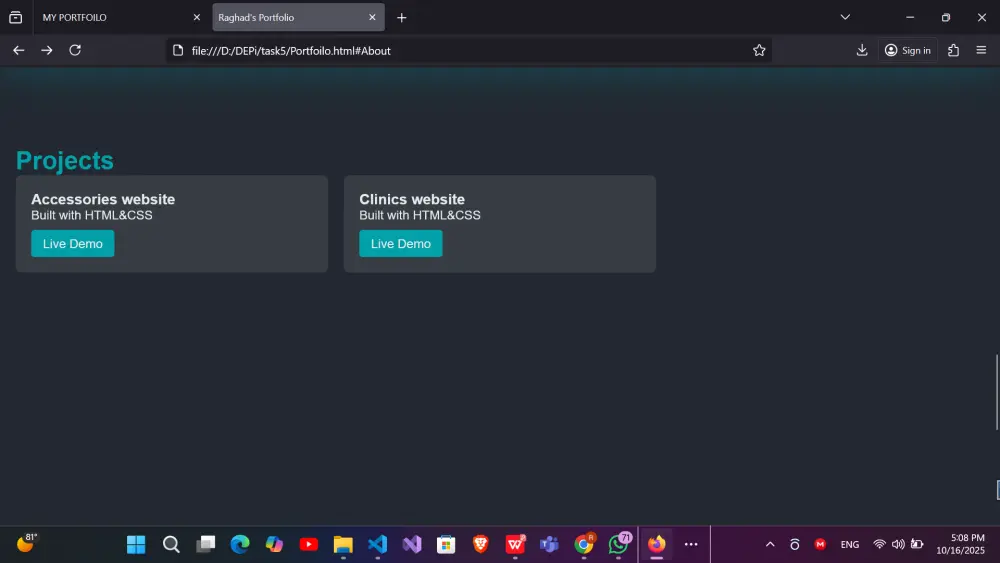
Task: Open a new browser tab
Action: pos(401,17)
